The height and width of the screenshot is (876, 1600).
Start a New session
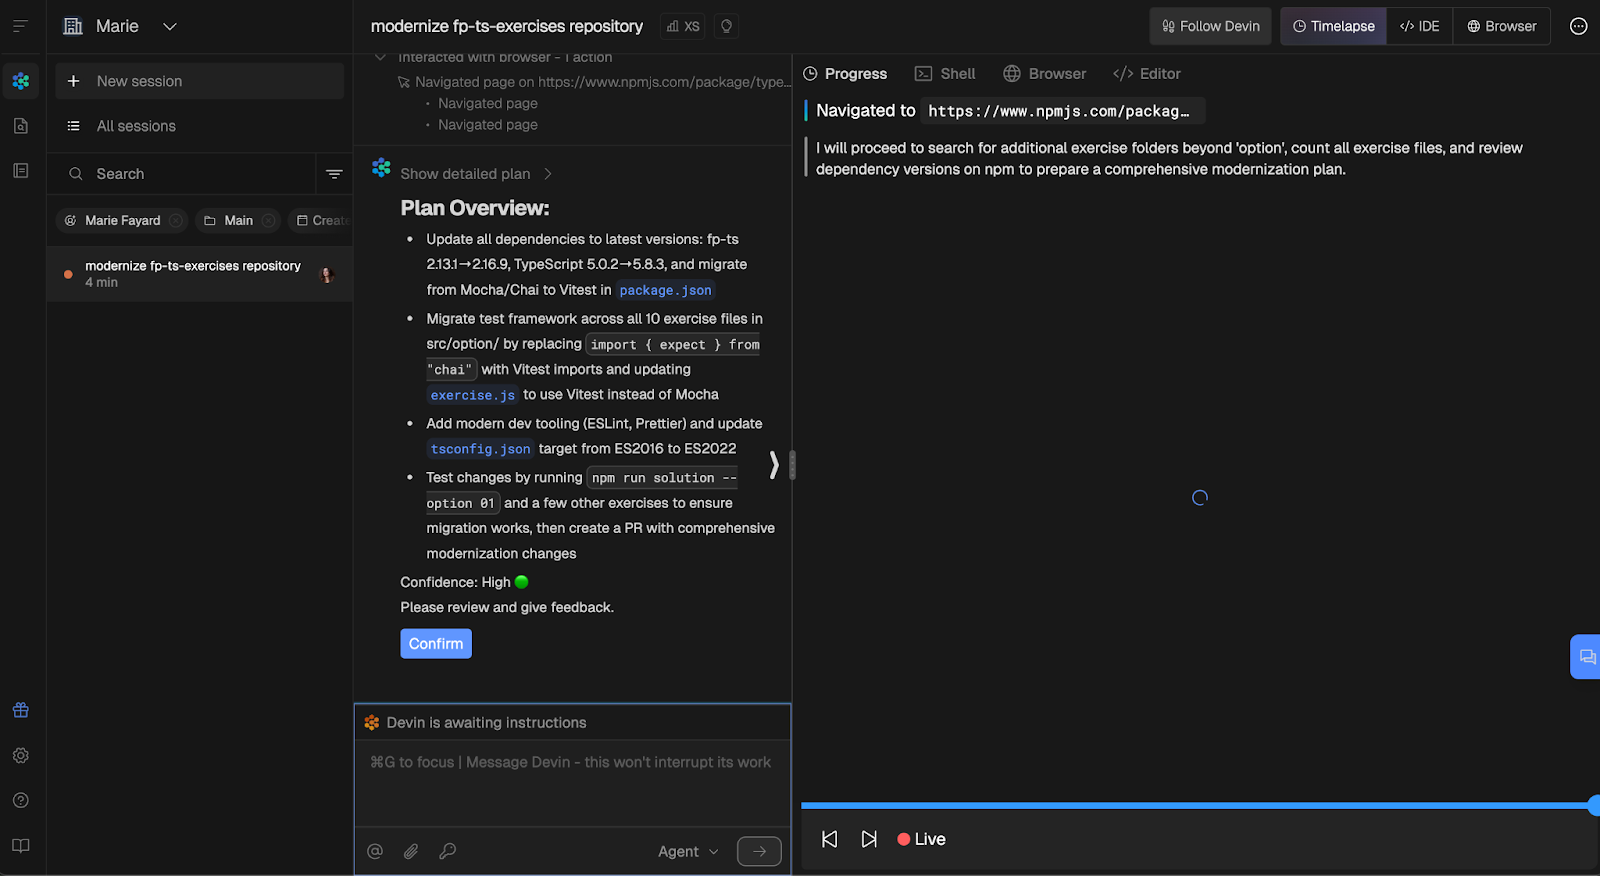[x=200, y=81]
